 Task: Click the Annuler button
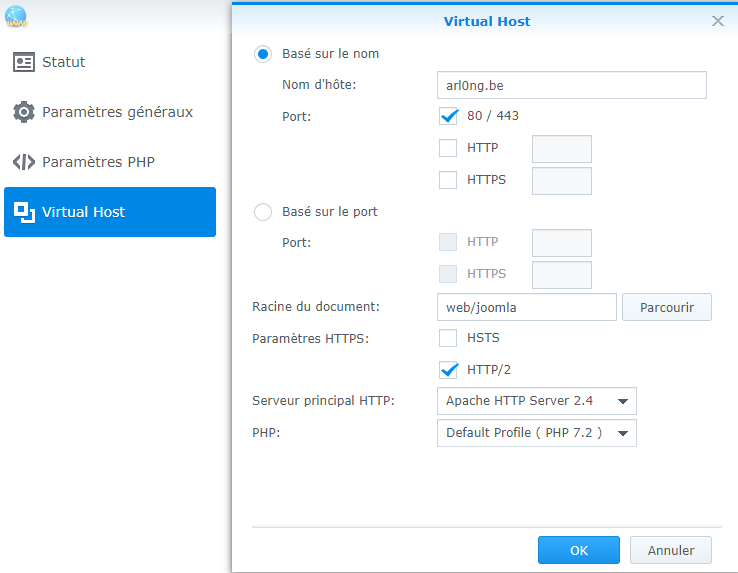(x=671, y=550)
